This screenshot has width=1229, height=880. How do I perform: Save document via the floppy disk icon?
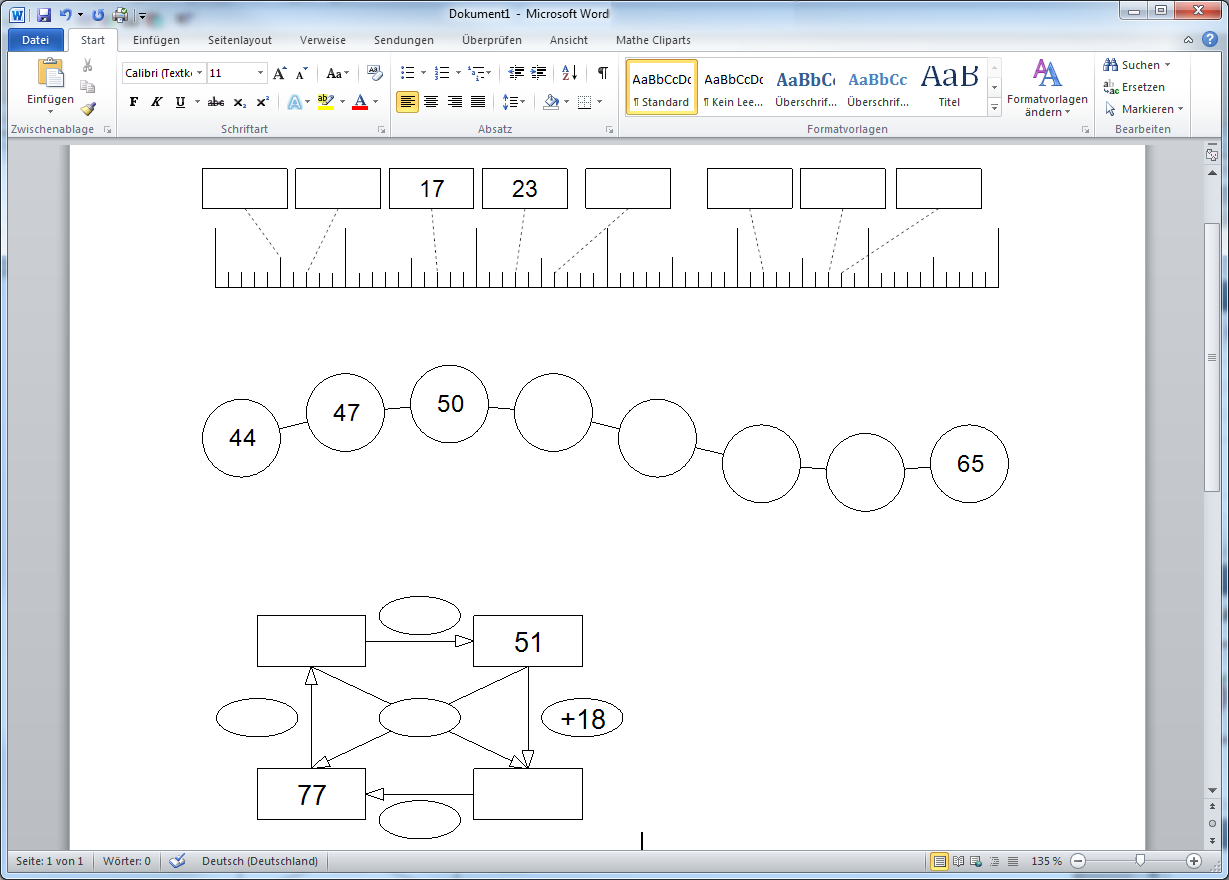(44, 15)
